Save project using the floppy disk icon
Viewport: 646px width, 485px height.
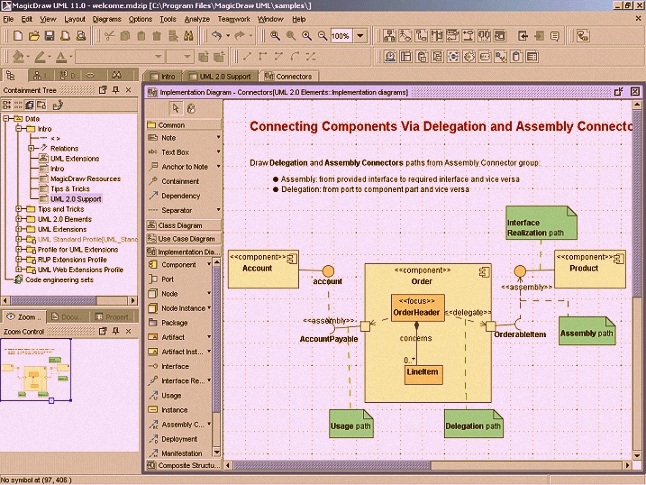49,36
